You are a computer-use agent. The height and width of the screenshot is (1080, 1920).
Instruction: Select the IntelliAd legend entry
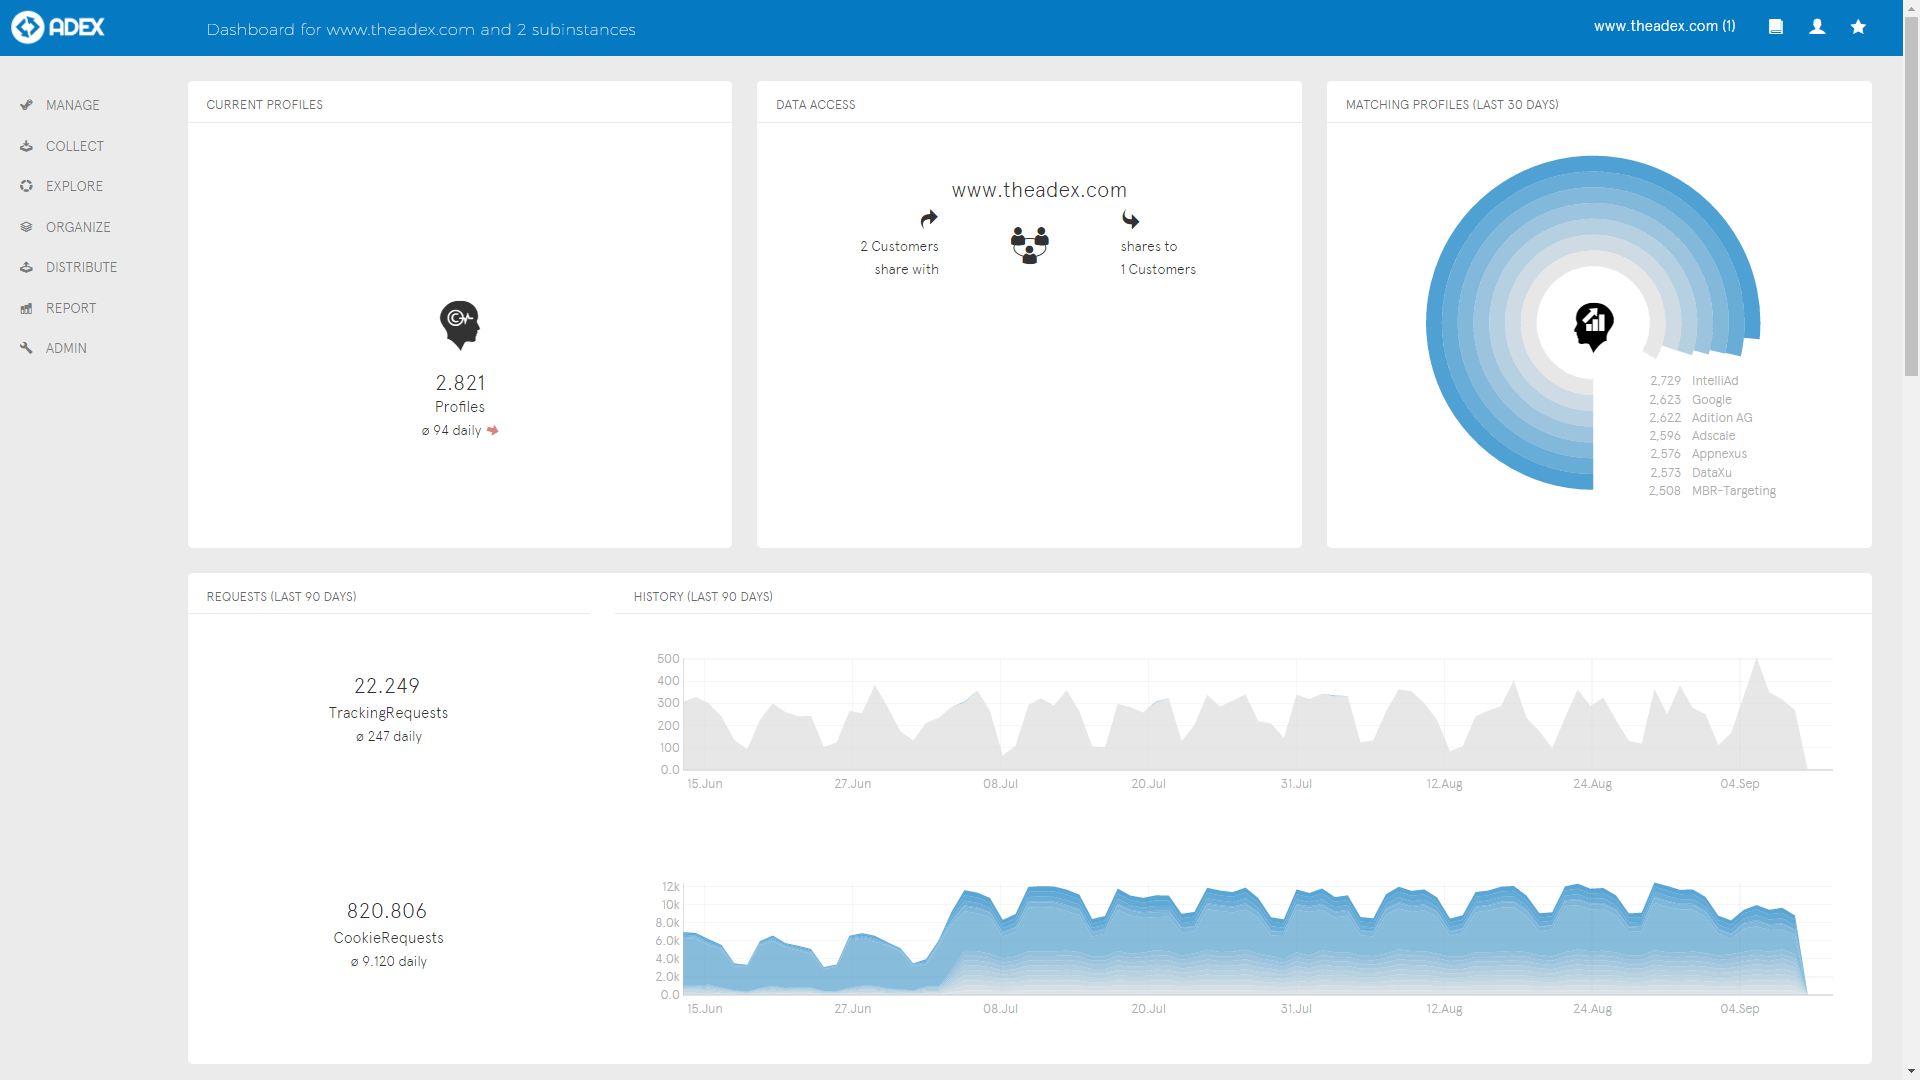click(1714, 381)
